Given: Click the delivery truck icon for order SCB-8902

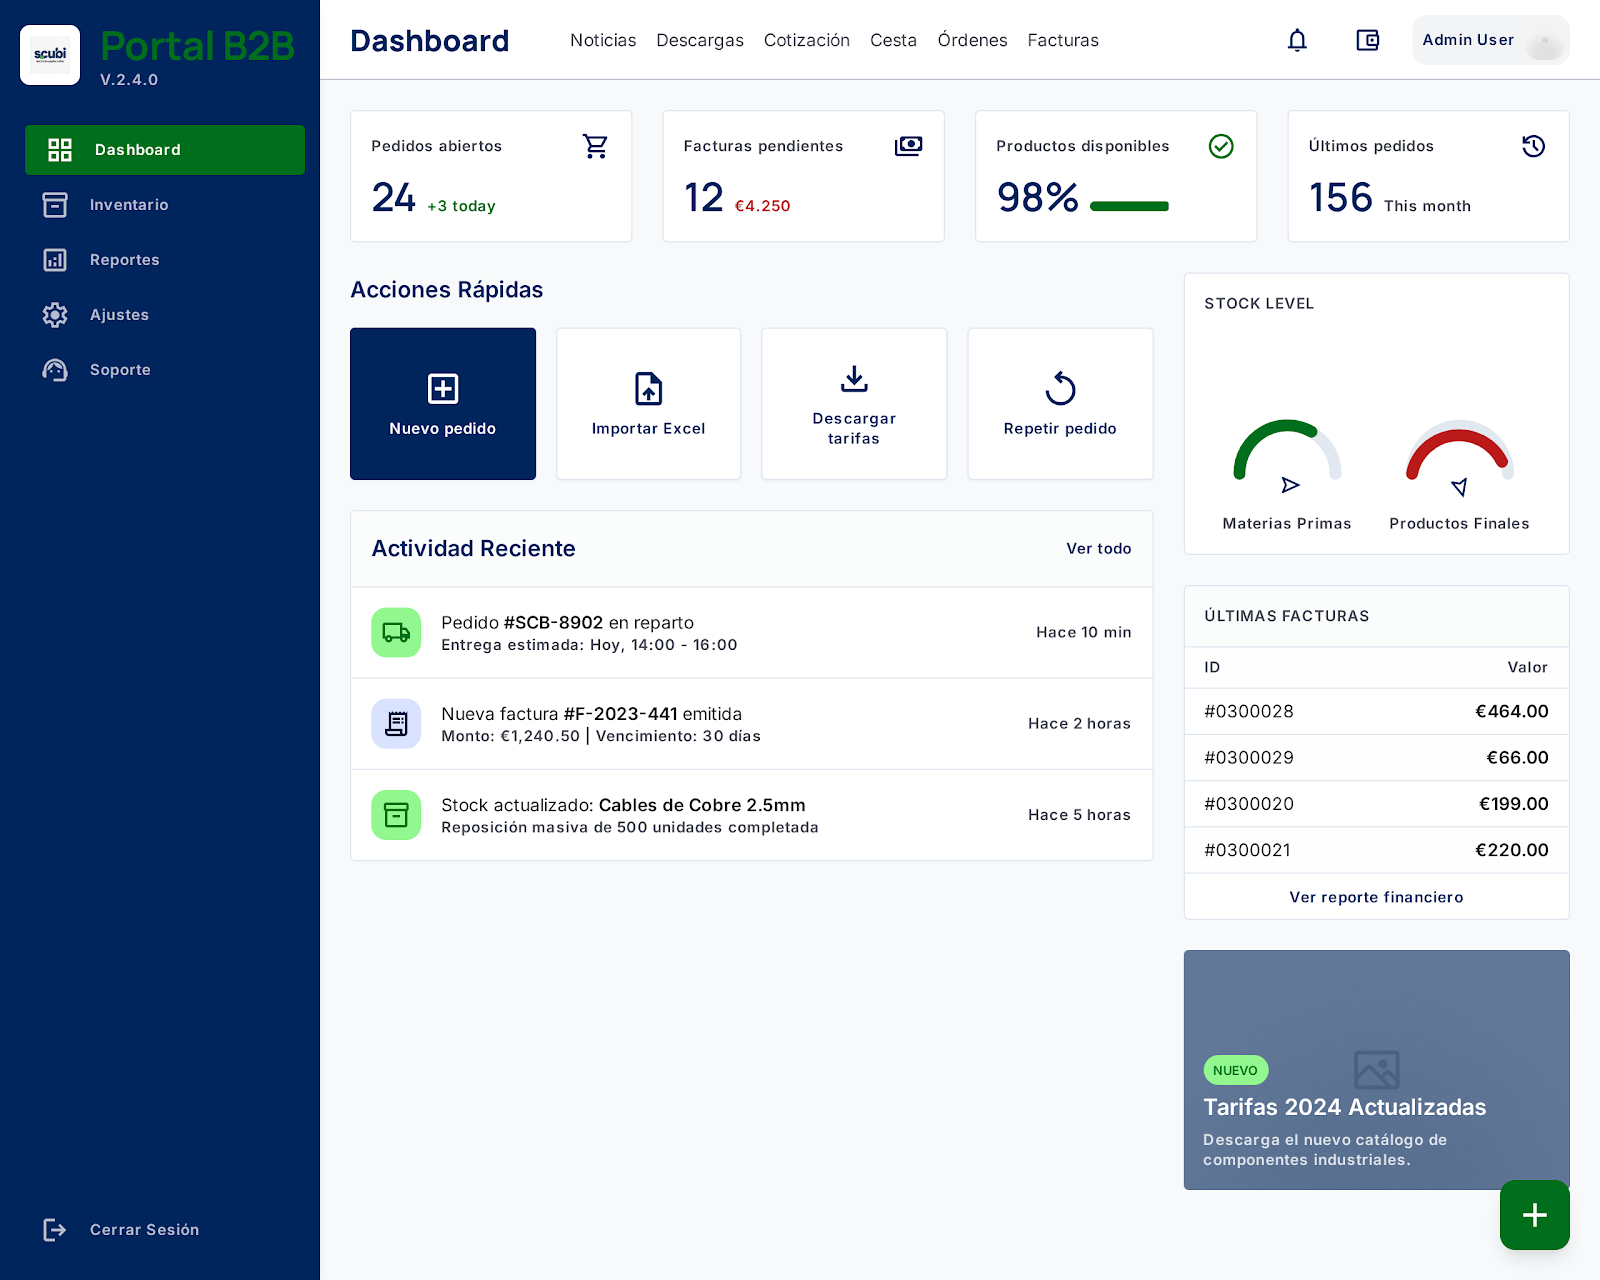Looking at the screenshot, I should pos(396,633).
